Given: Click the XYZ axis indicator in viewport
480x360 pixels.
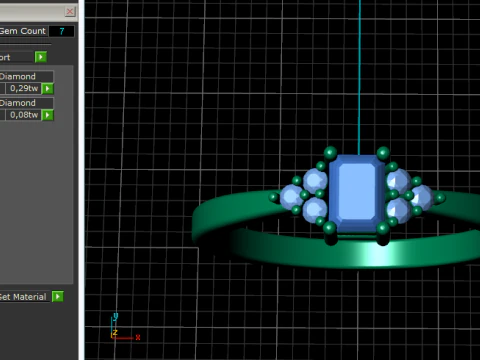Looking at the screenshot, I should point(124,328).
